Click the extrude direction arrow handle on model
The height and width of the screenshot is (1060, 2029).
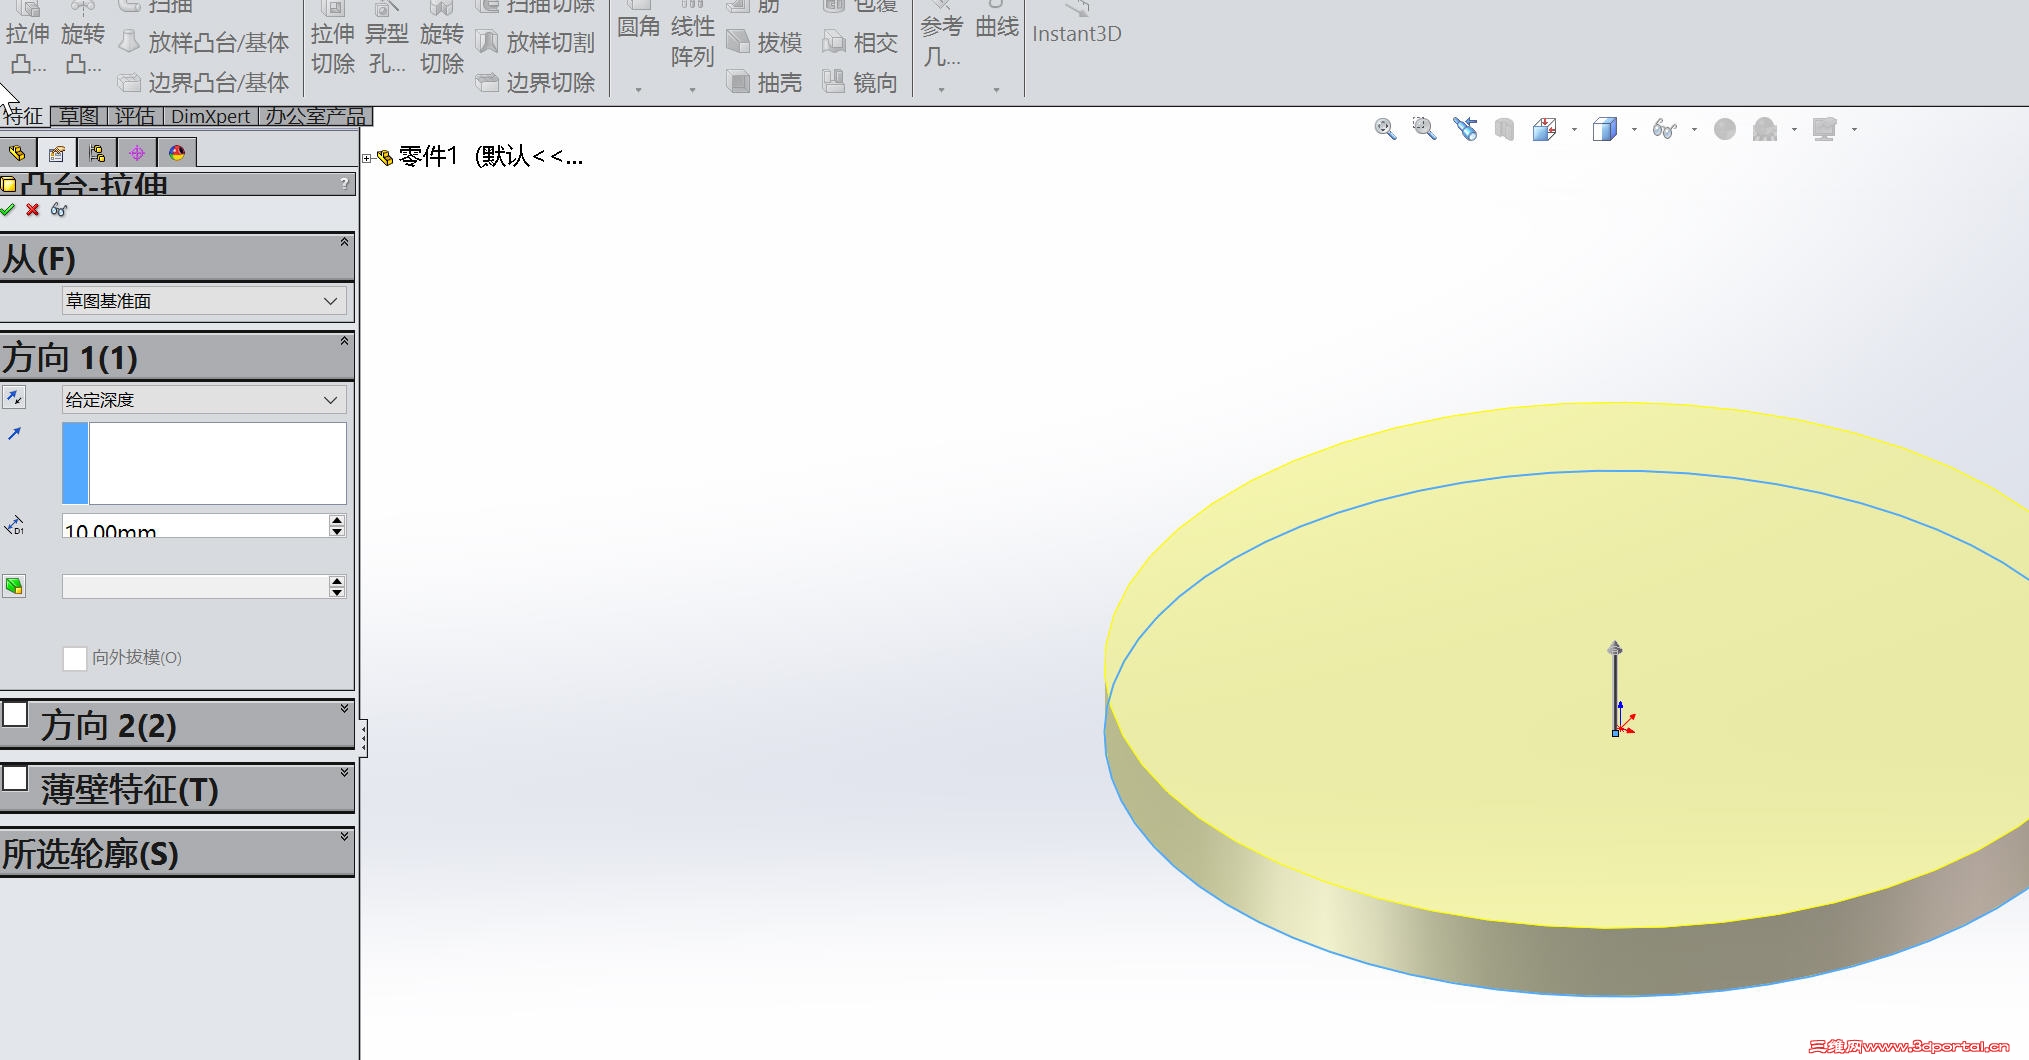(x=1615, y=649)
